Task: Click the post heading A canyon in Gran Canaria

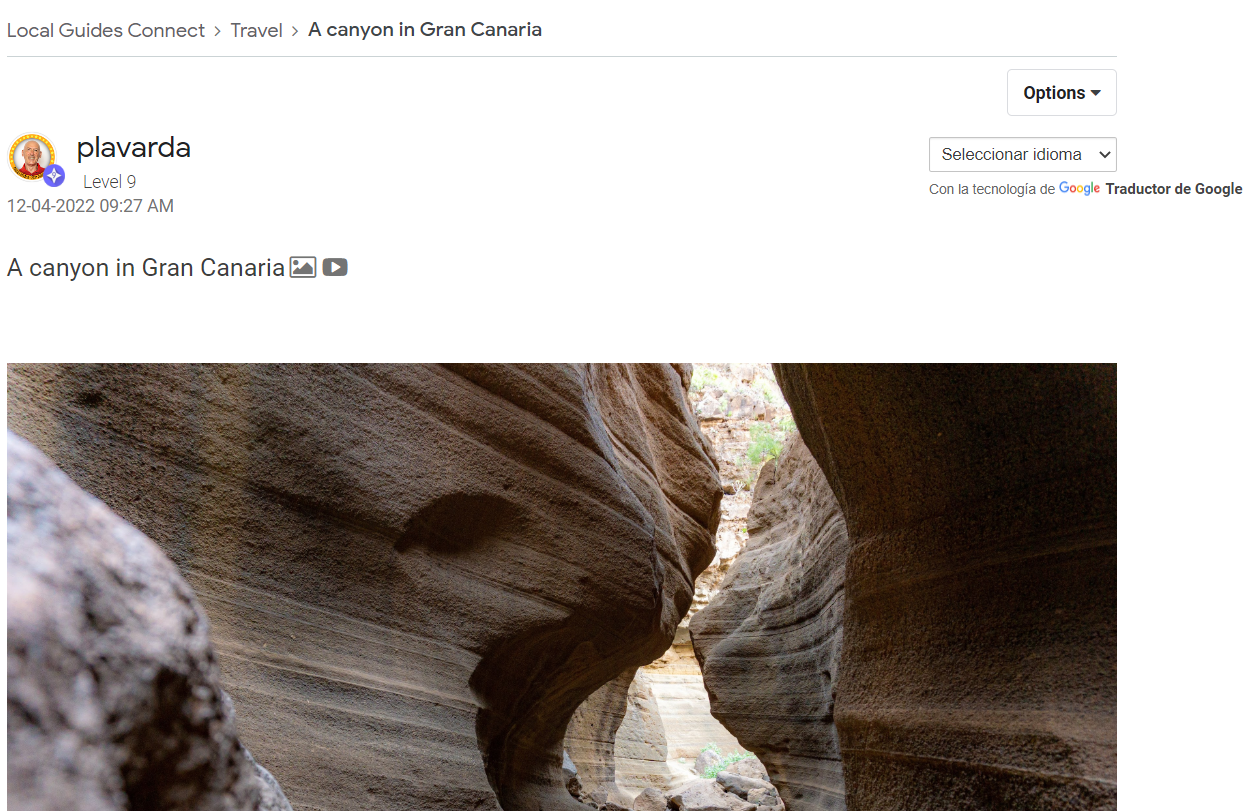Action: coord(146,268)
